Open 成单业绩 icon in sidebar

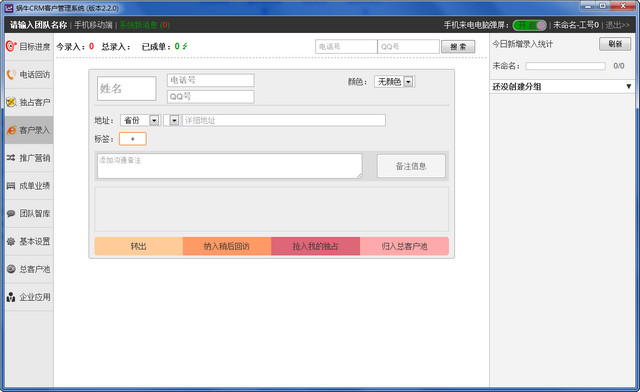coord(11,186)
